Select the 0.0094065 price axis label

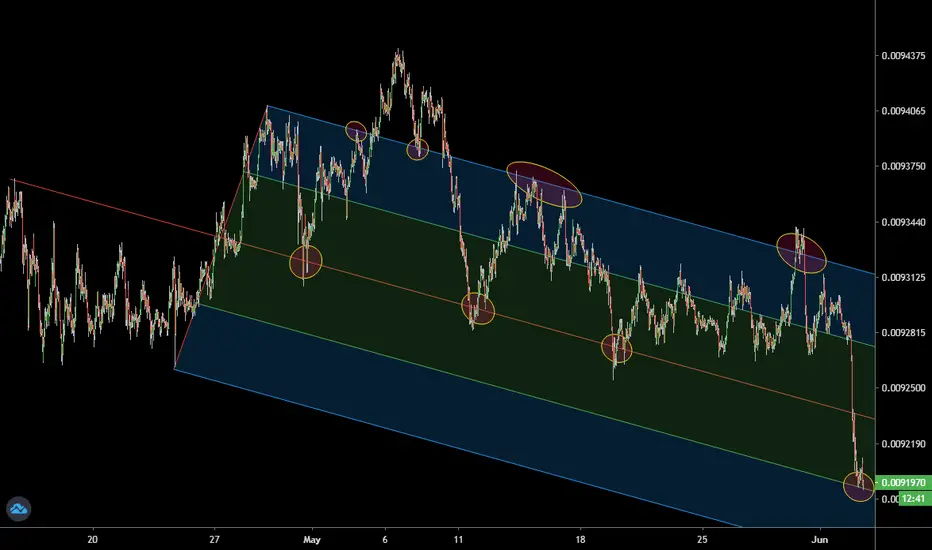tap(903, 111)
